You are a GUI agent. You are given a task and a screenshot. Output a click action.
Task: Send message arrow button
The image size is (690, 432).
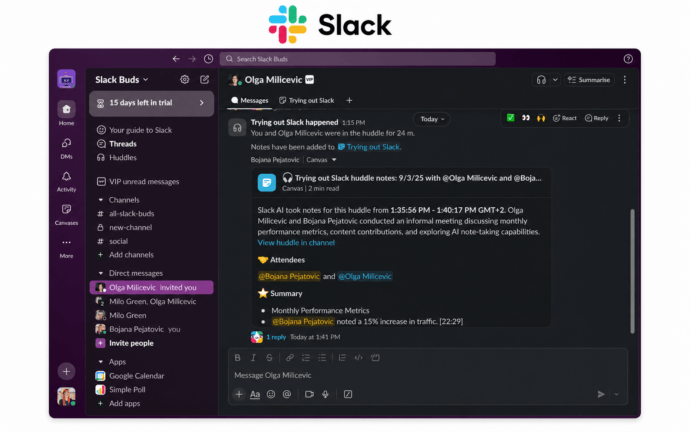click(601, 394)
